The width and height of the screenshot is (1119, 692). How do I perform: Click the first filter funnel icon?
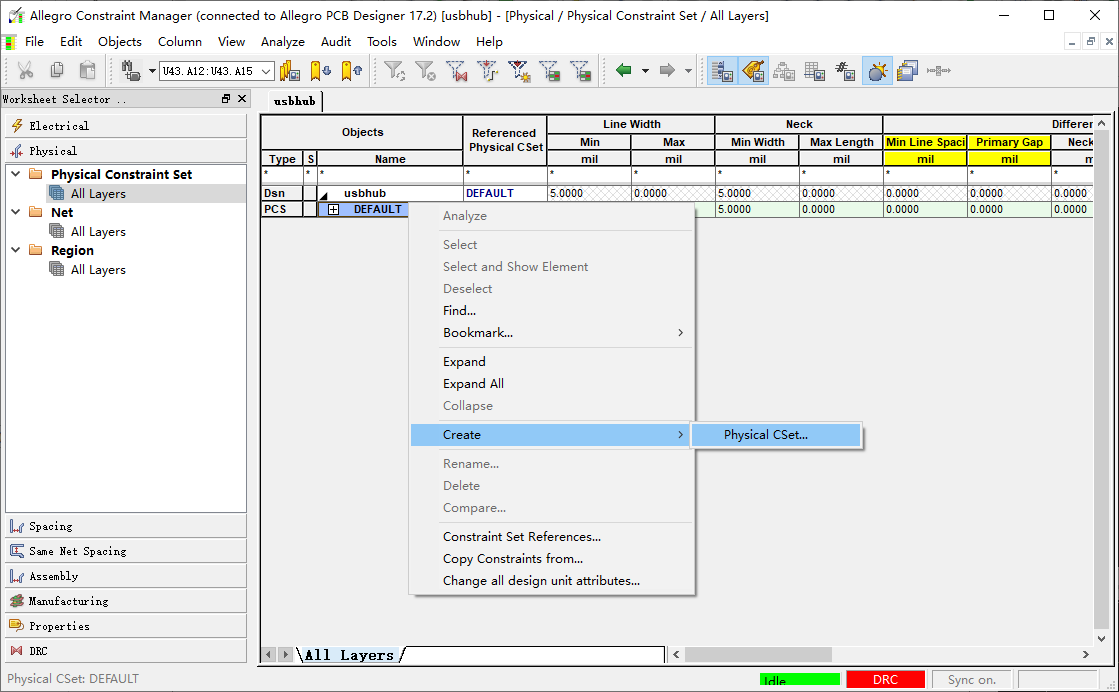pyautogui.click(x=394, y=71)
